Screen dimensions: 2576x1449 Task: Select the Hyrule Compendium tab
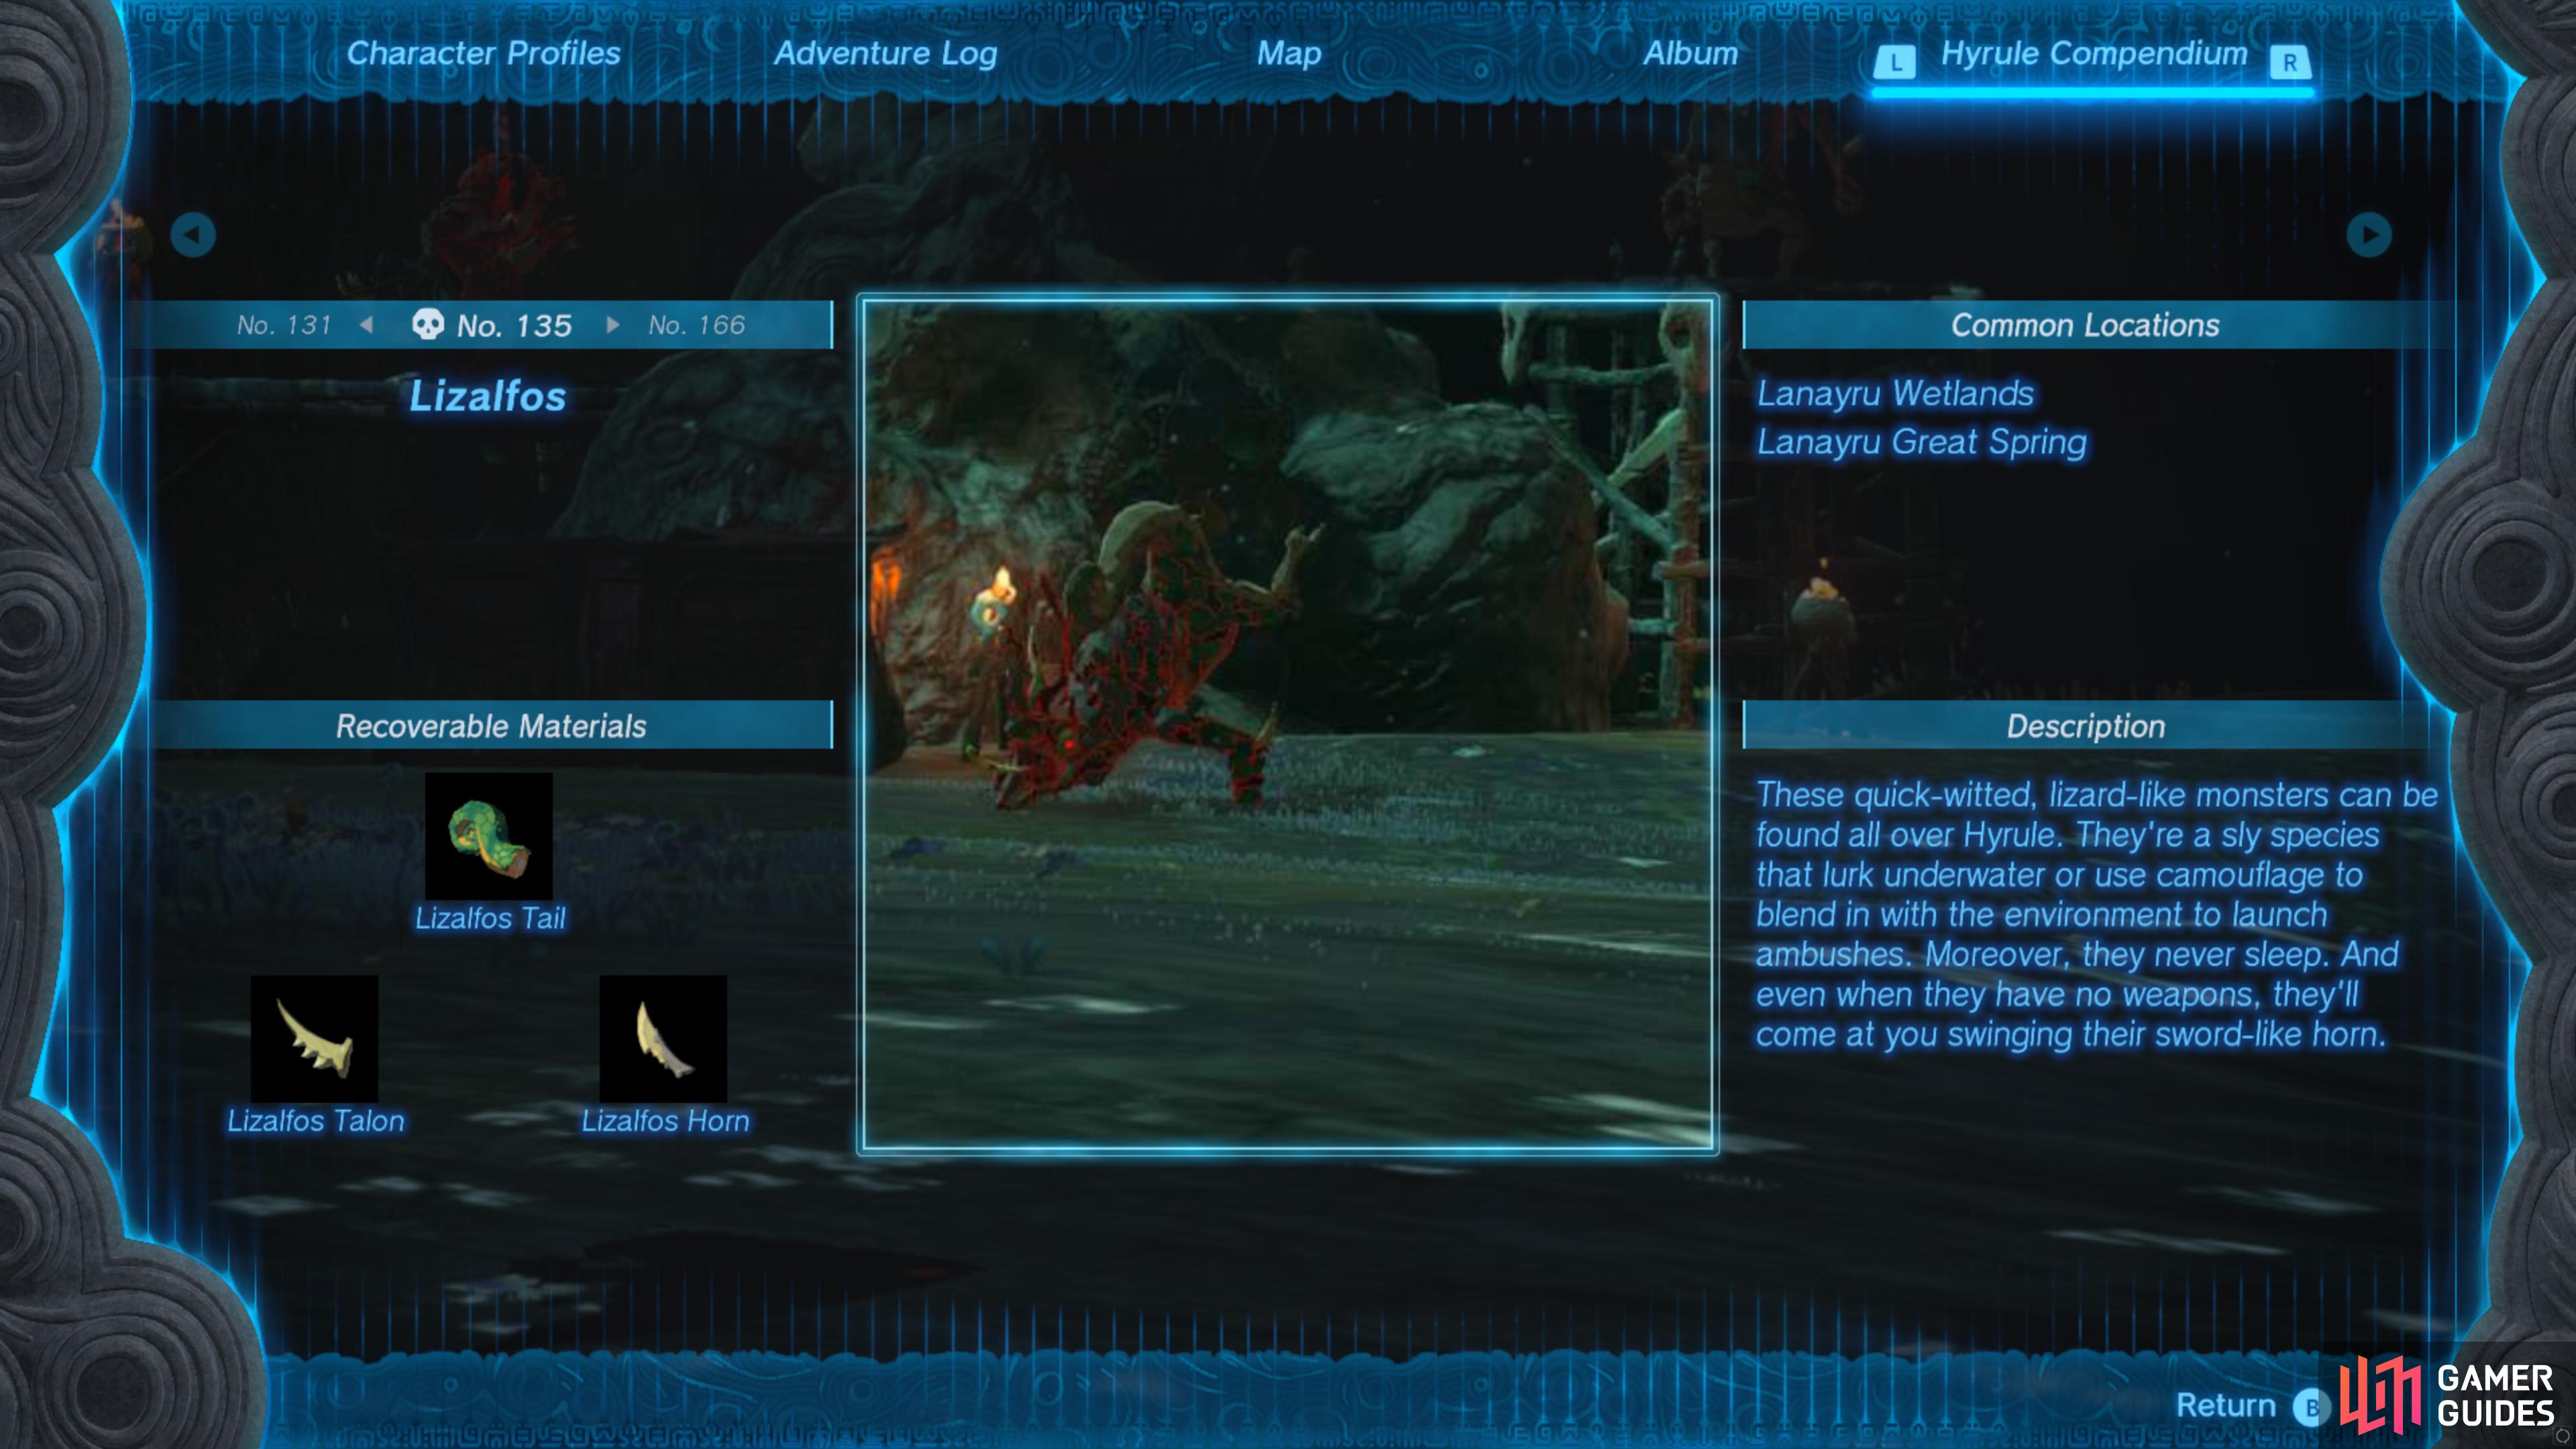point(2094,53)
